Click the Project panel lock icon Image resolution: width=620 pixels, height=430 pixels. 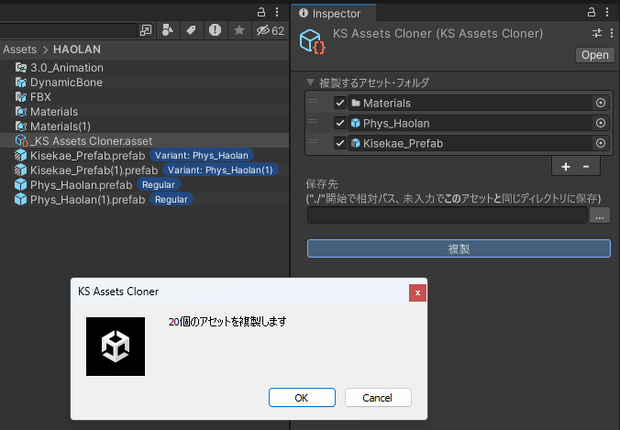coord(261,12)
